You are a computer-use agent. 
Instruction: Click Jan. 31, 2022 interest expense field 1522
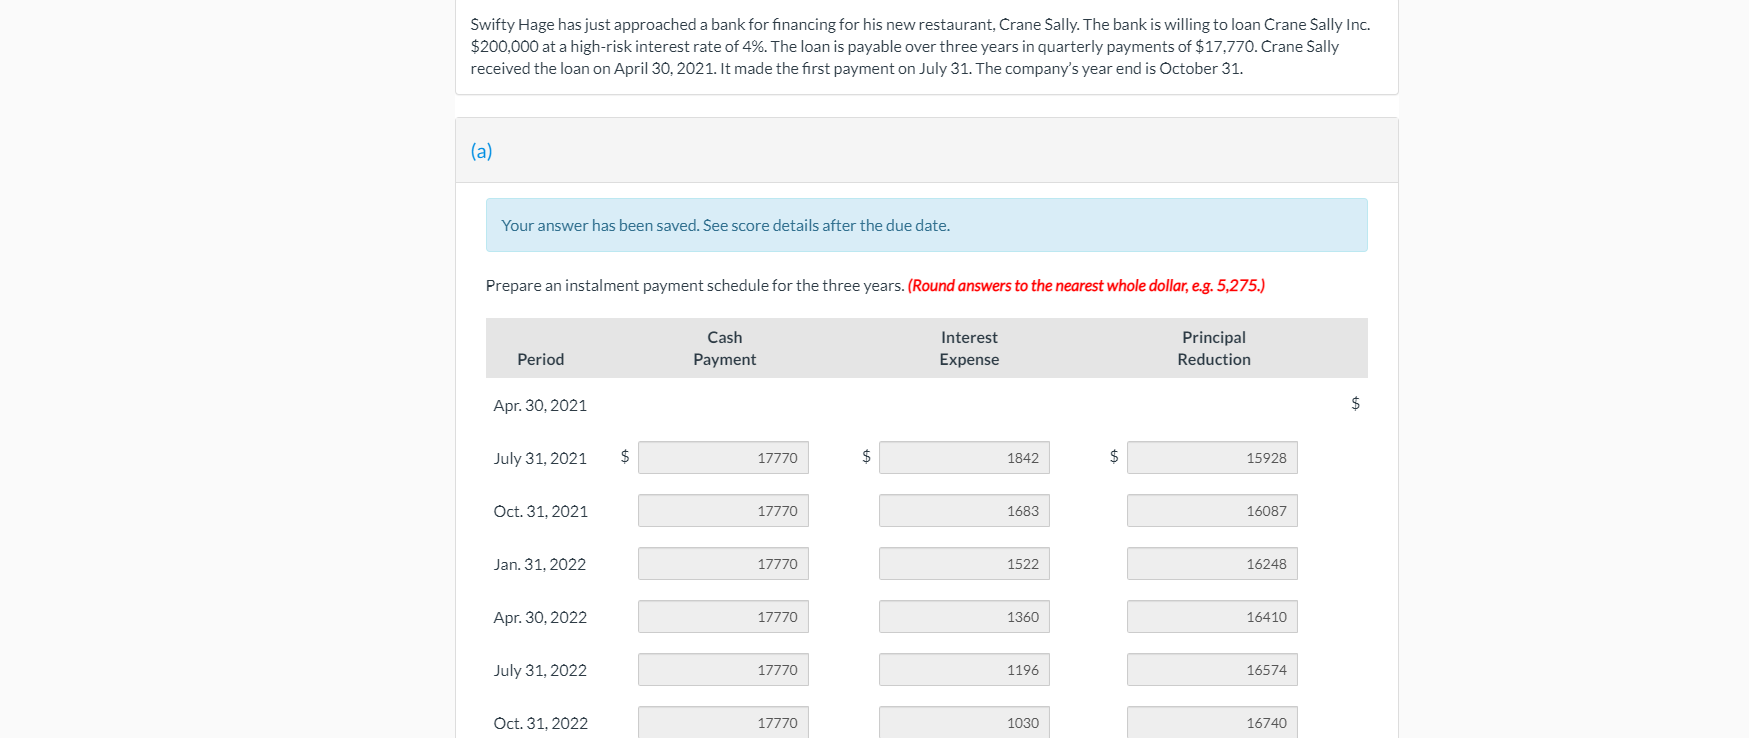964,564
